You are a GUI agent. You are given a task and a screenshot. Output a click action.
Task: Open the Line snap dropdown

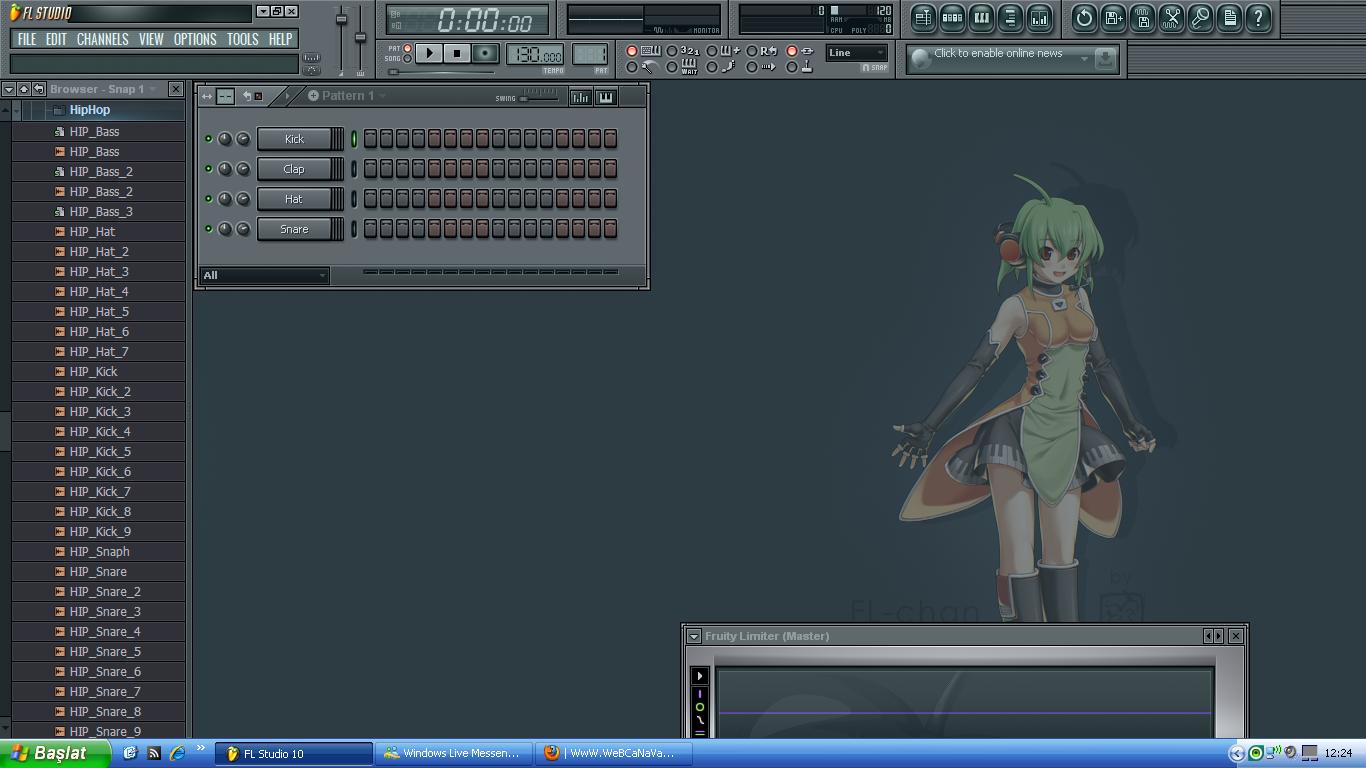(x=857, y=53)
